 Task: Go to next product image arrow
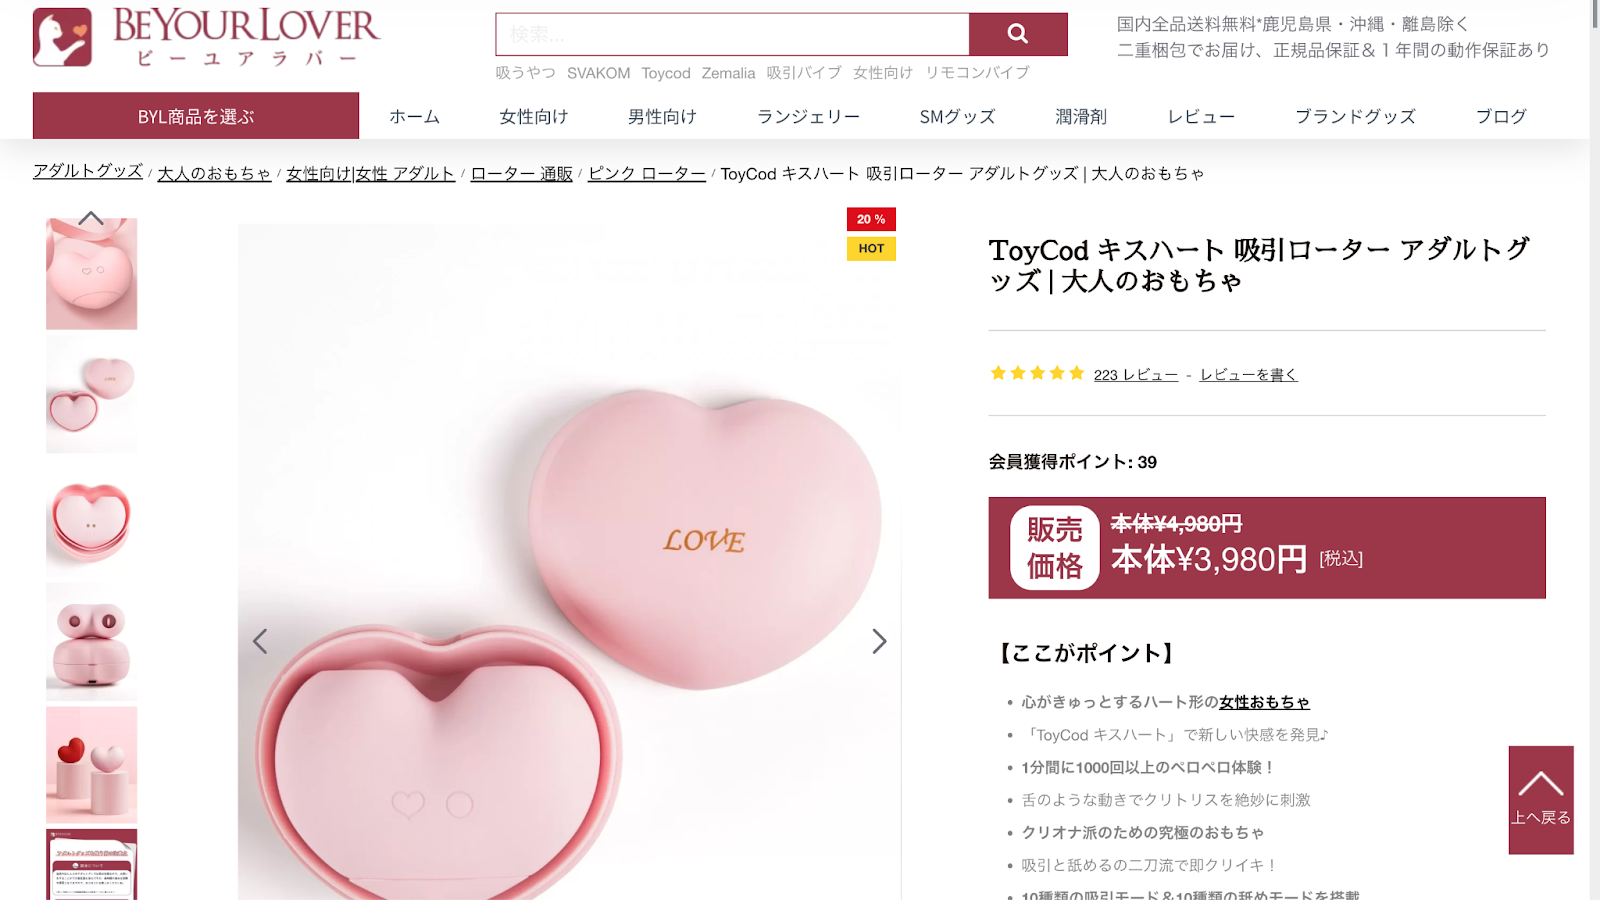pos(878,641)
